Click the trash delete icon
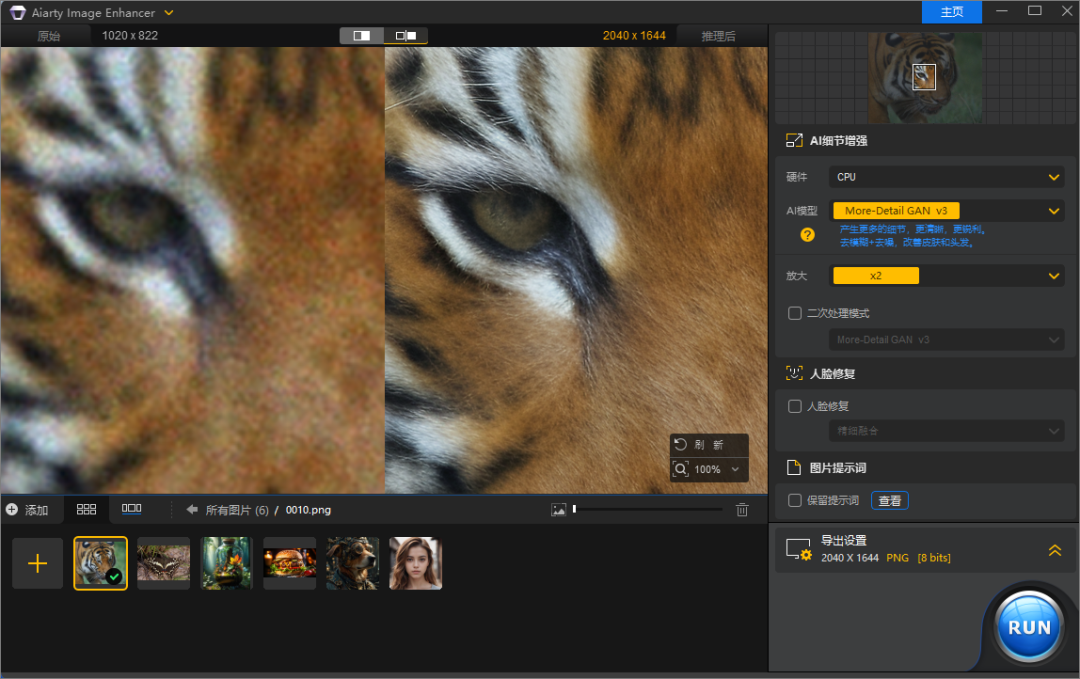 point(742,510)
